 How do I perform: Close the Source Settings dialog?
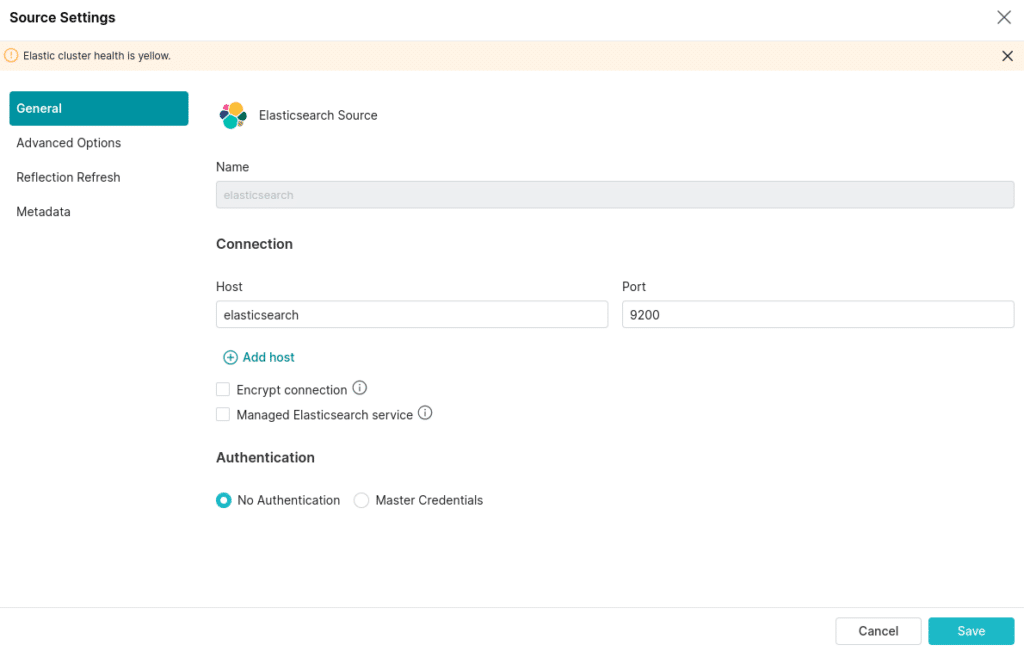pyautogui.click(x=1004, y=18)
